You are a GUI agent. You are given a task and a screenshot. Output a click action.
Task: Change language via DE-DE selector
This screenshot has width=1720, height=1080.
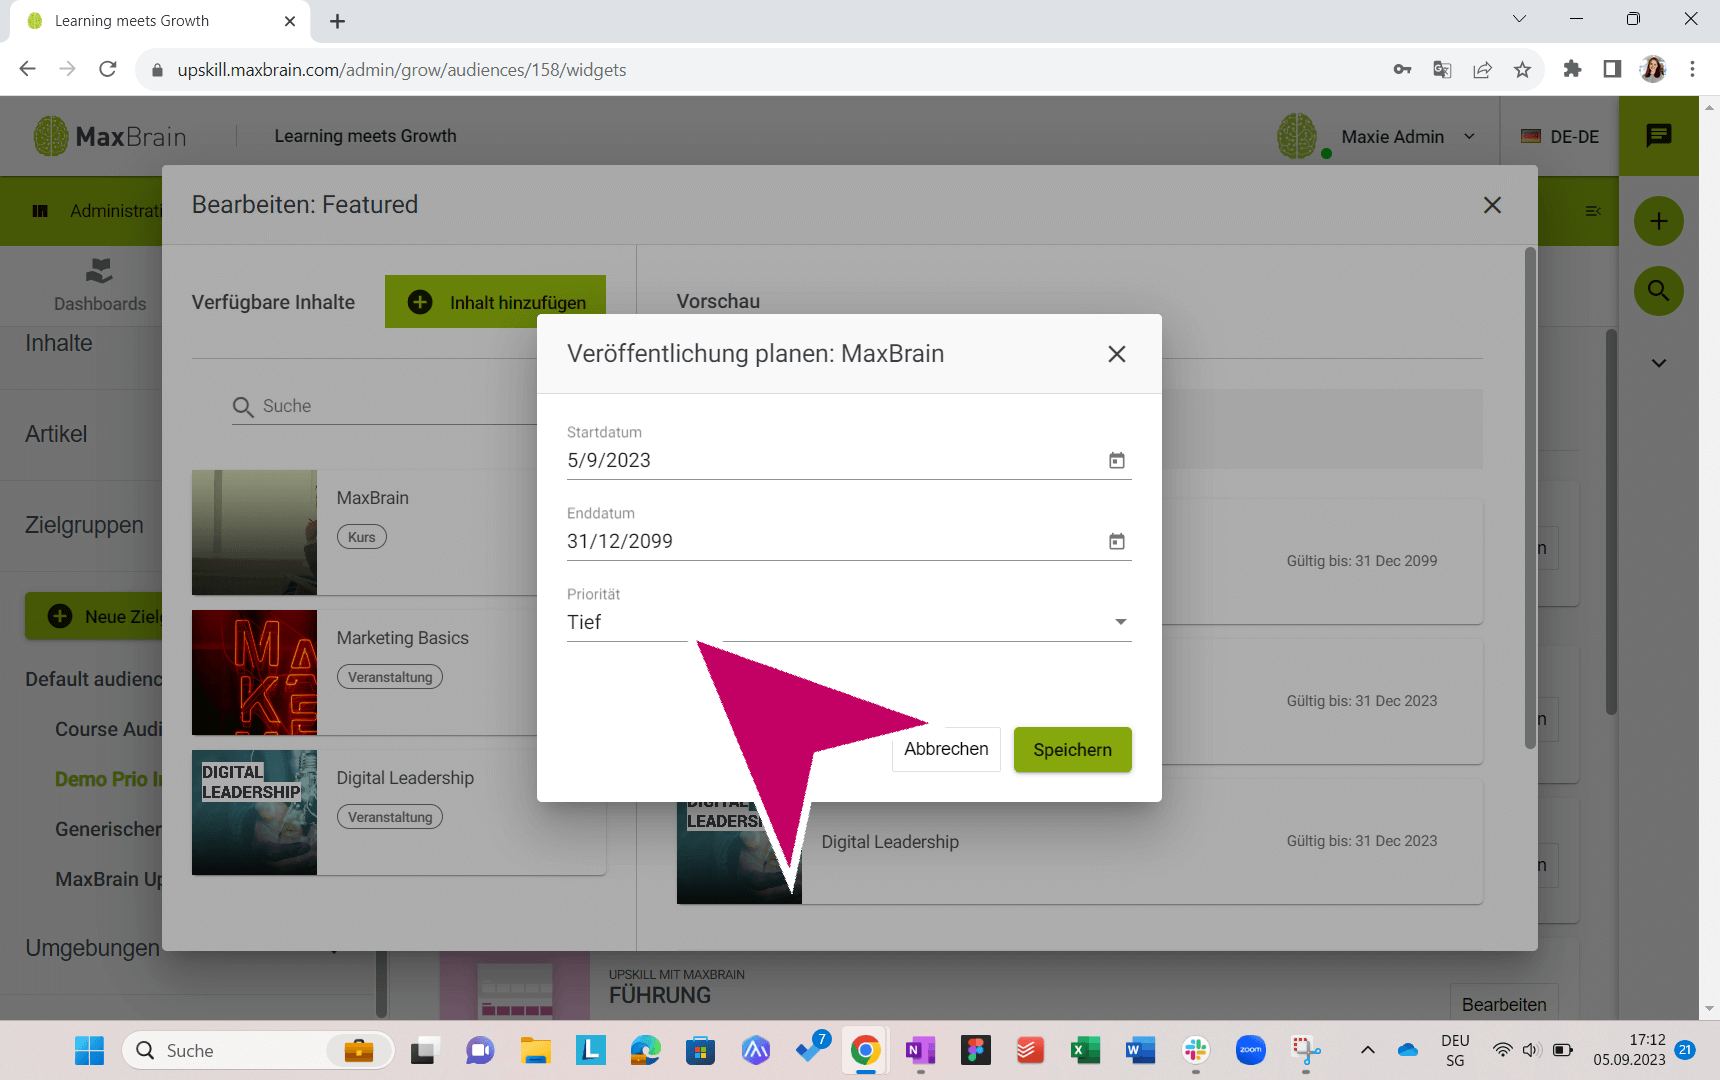(x=1560, y=137)
